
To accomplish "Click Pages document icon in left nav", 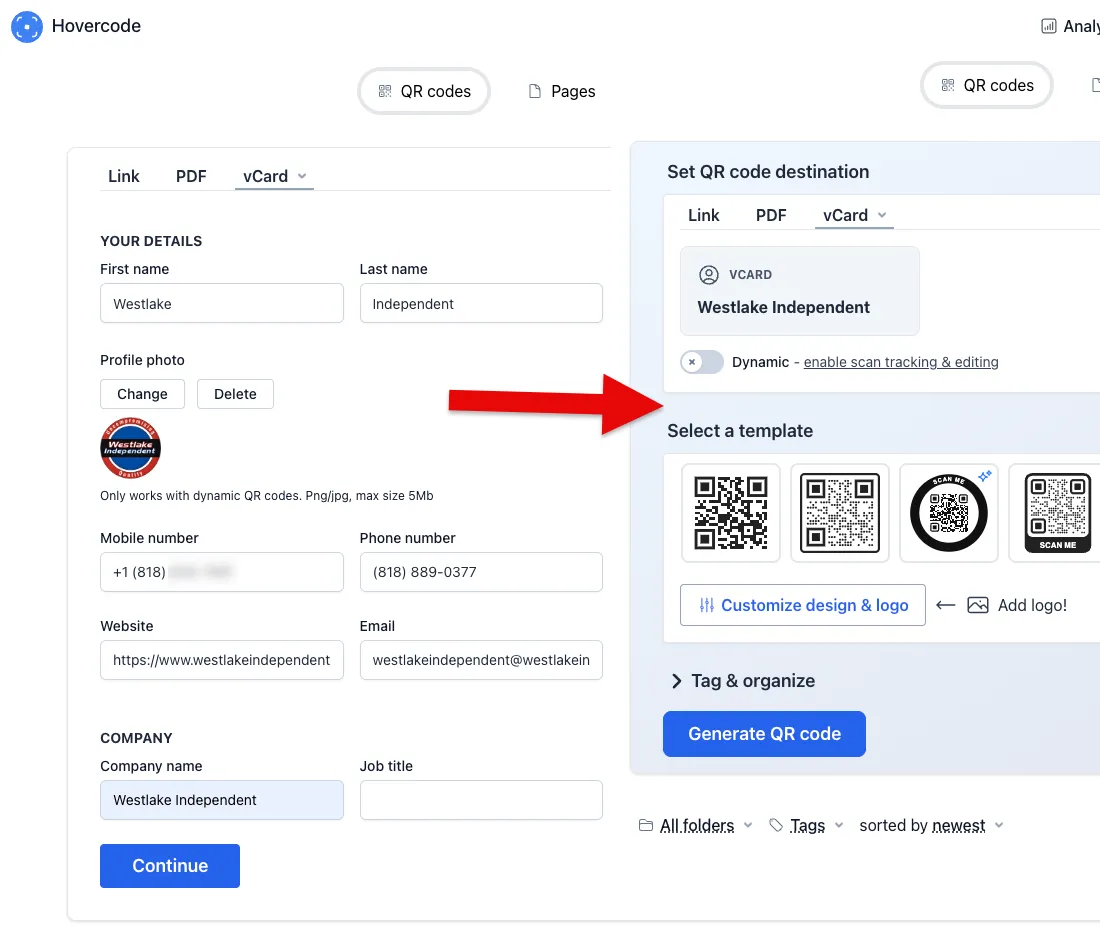I will (x=535, y=91).
